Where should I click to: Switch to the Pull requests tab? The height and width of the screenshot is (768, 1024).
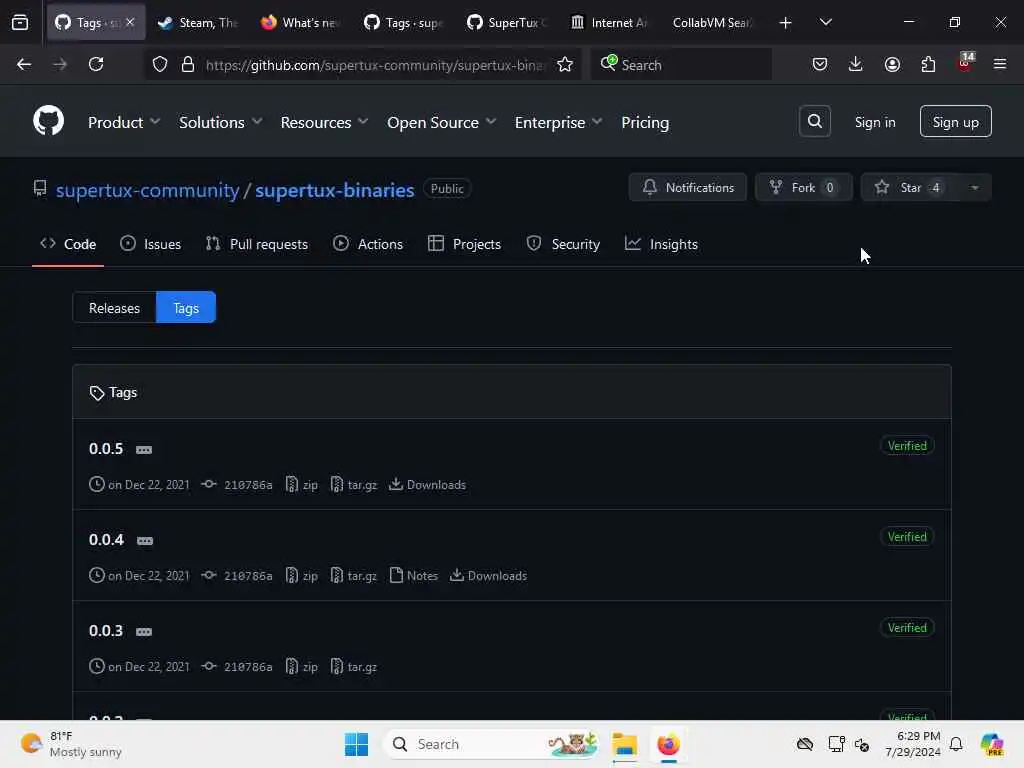pos(256,244)
